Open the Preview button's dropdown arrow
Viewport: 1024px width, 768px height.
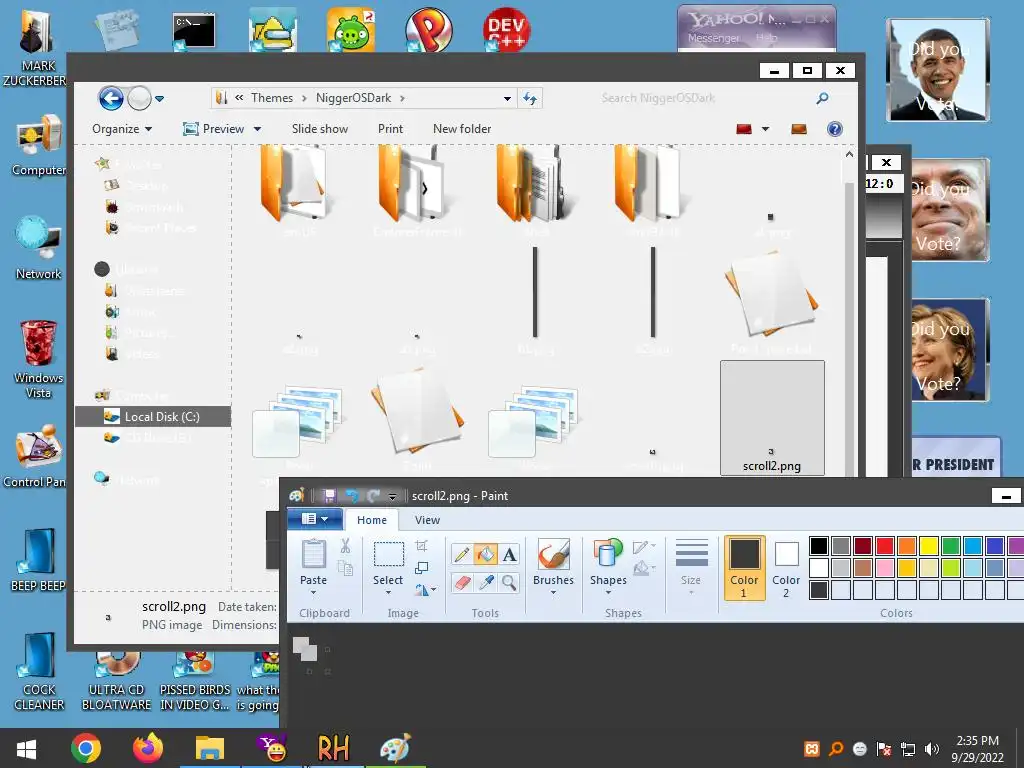tap(257, 129)
